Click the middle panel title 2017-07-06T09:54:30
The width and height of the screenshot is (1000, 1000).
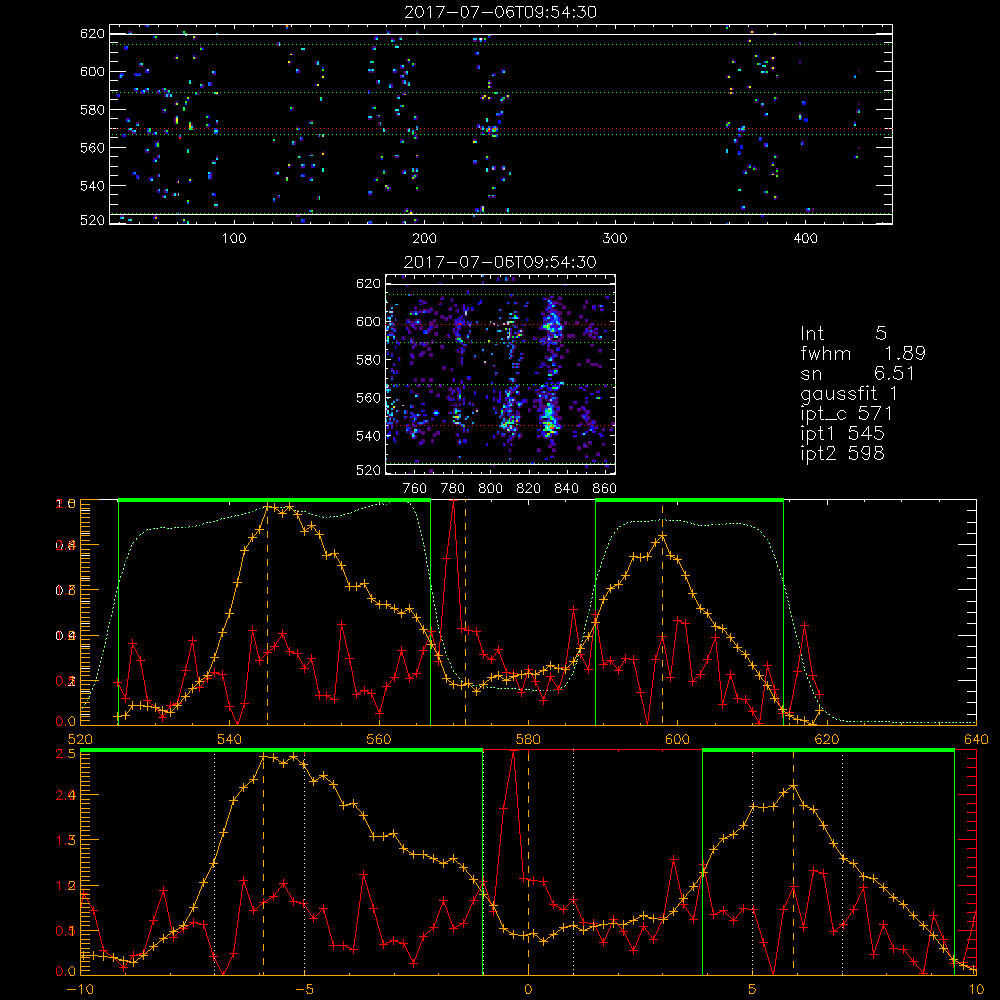click(x=500, y=262)
